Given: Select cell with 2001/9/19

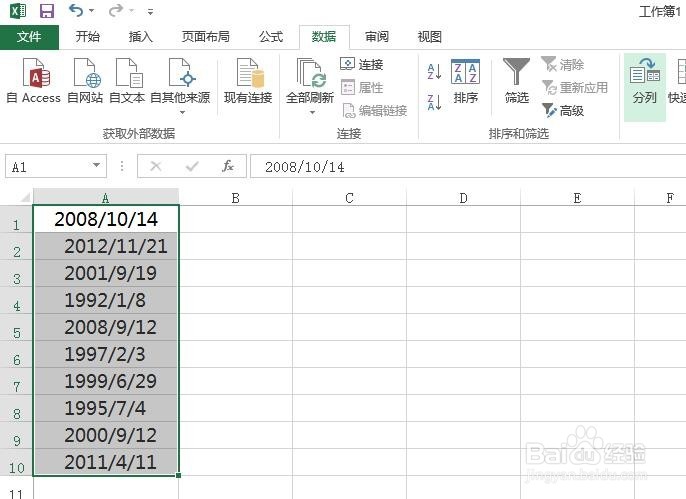Looking at the screenshot, I should point(106,273).
